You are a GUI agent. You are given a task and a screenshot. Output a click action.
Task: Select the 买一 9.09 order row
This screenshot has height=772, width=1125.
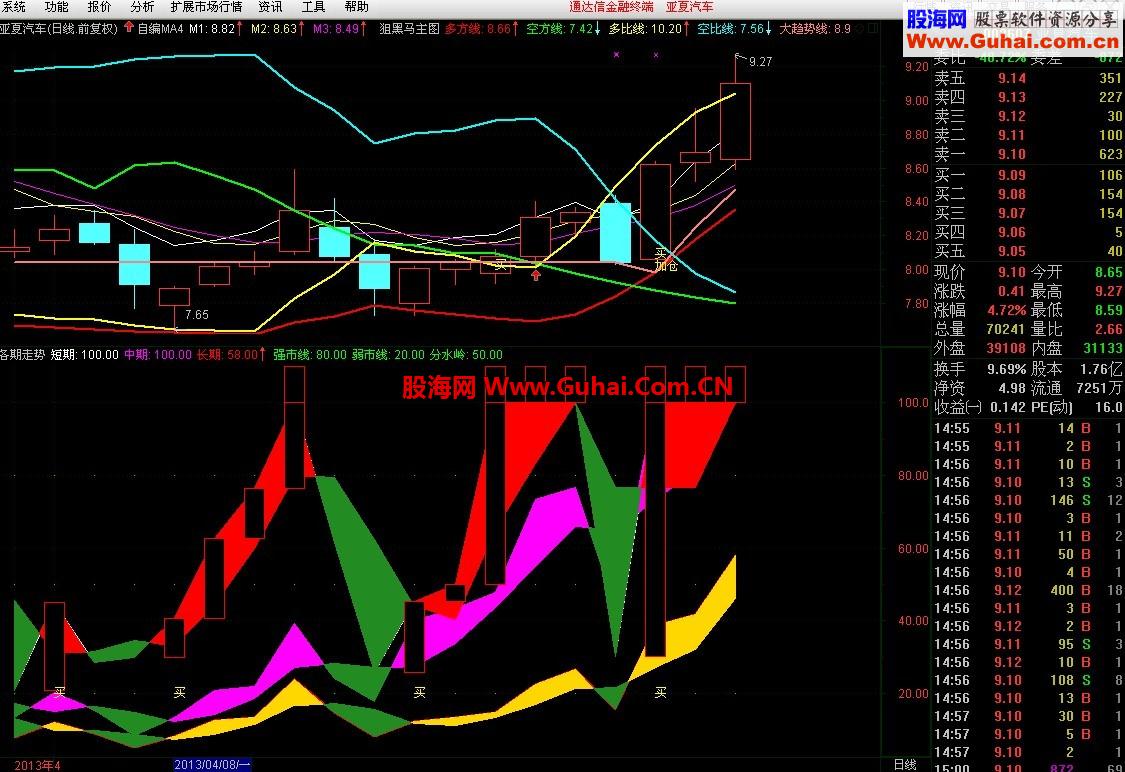[x=1027, y=175]
